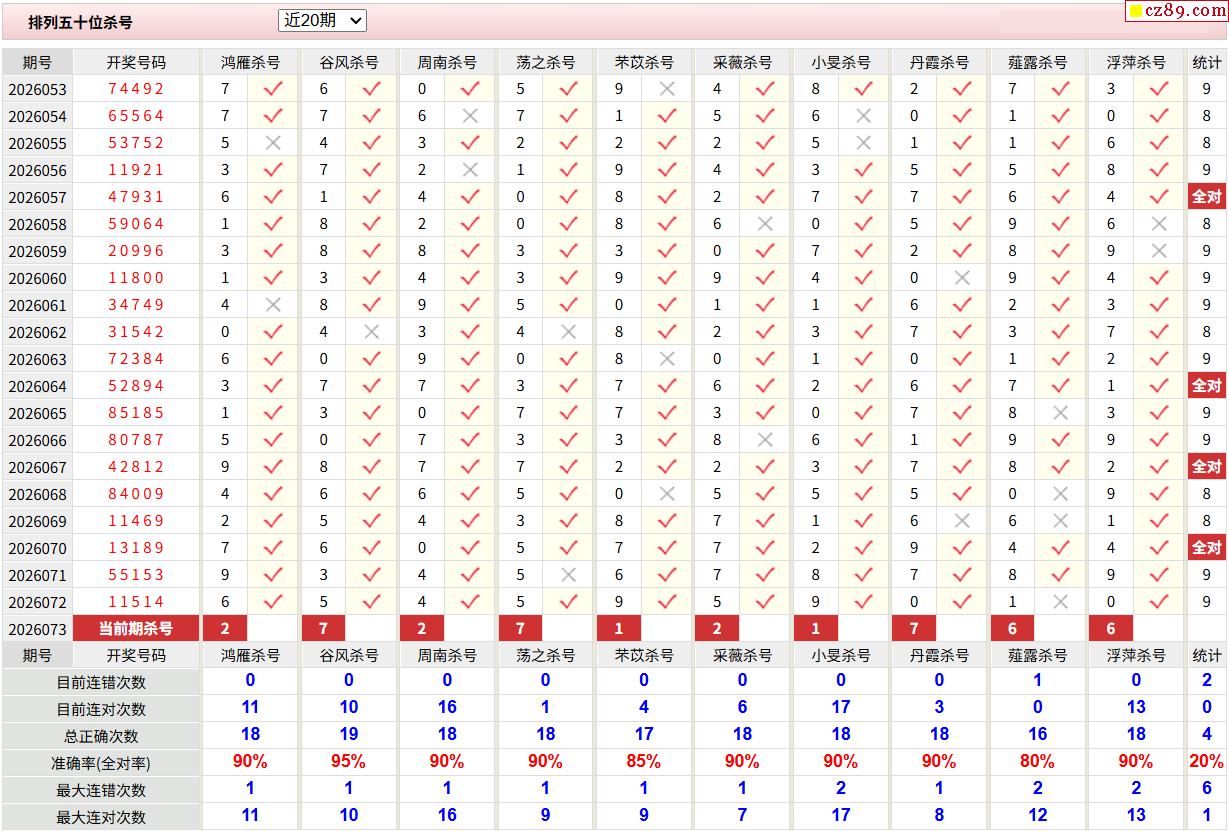The height and width of the screenshot is (833, 1229).
Task: Click winning number 74492
Action: coord(136,89)
